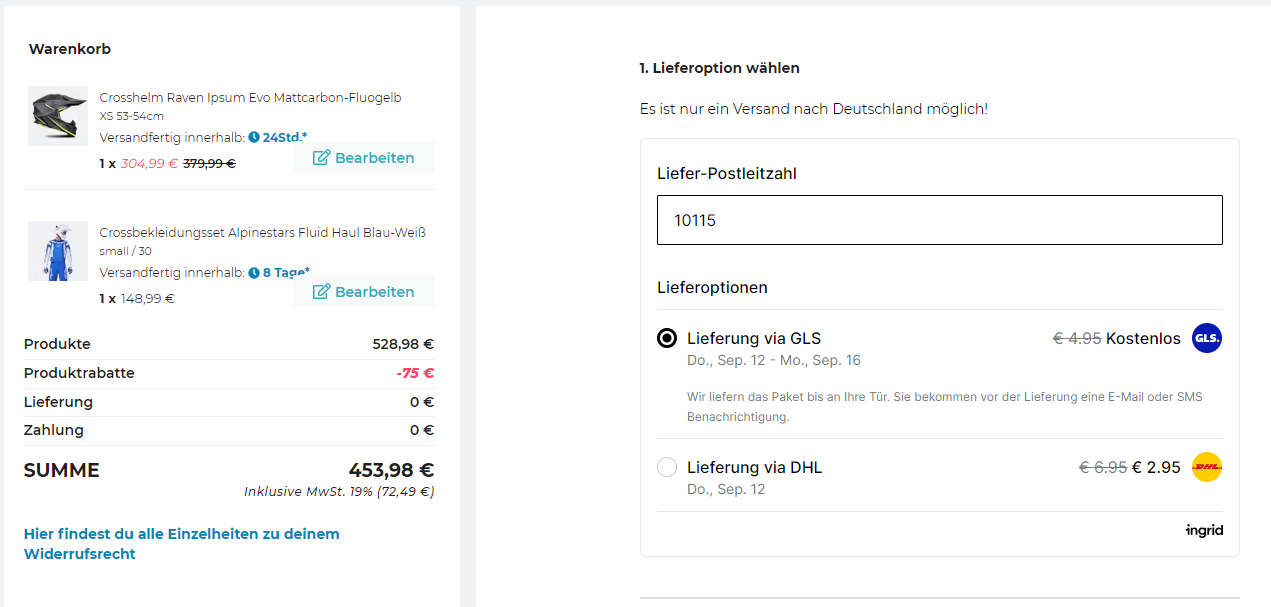The width and height of the screenshot is (1271, 607).
Task: Open the Widerrufsrecht details link
Action: coord(181,543)
